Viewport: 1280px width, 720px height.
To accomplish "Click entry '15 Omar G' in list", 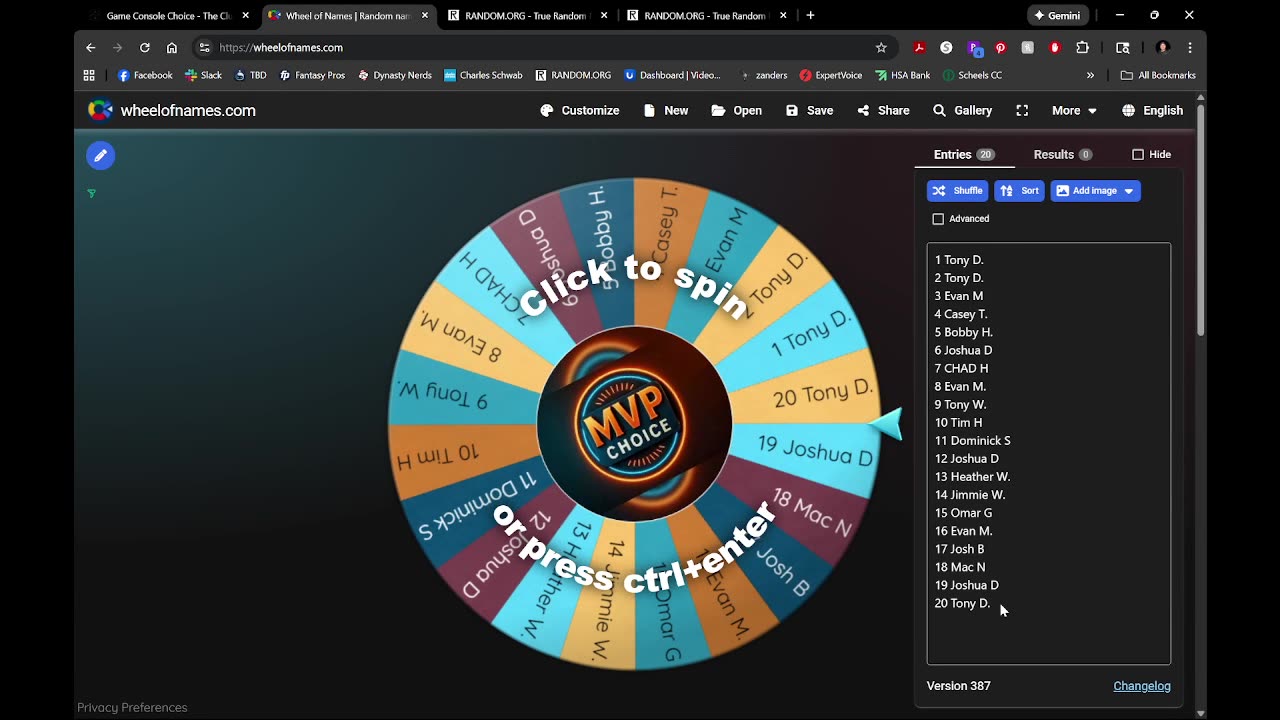I will (963, 512).
